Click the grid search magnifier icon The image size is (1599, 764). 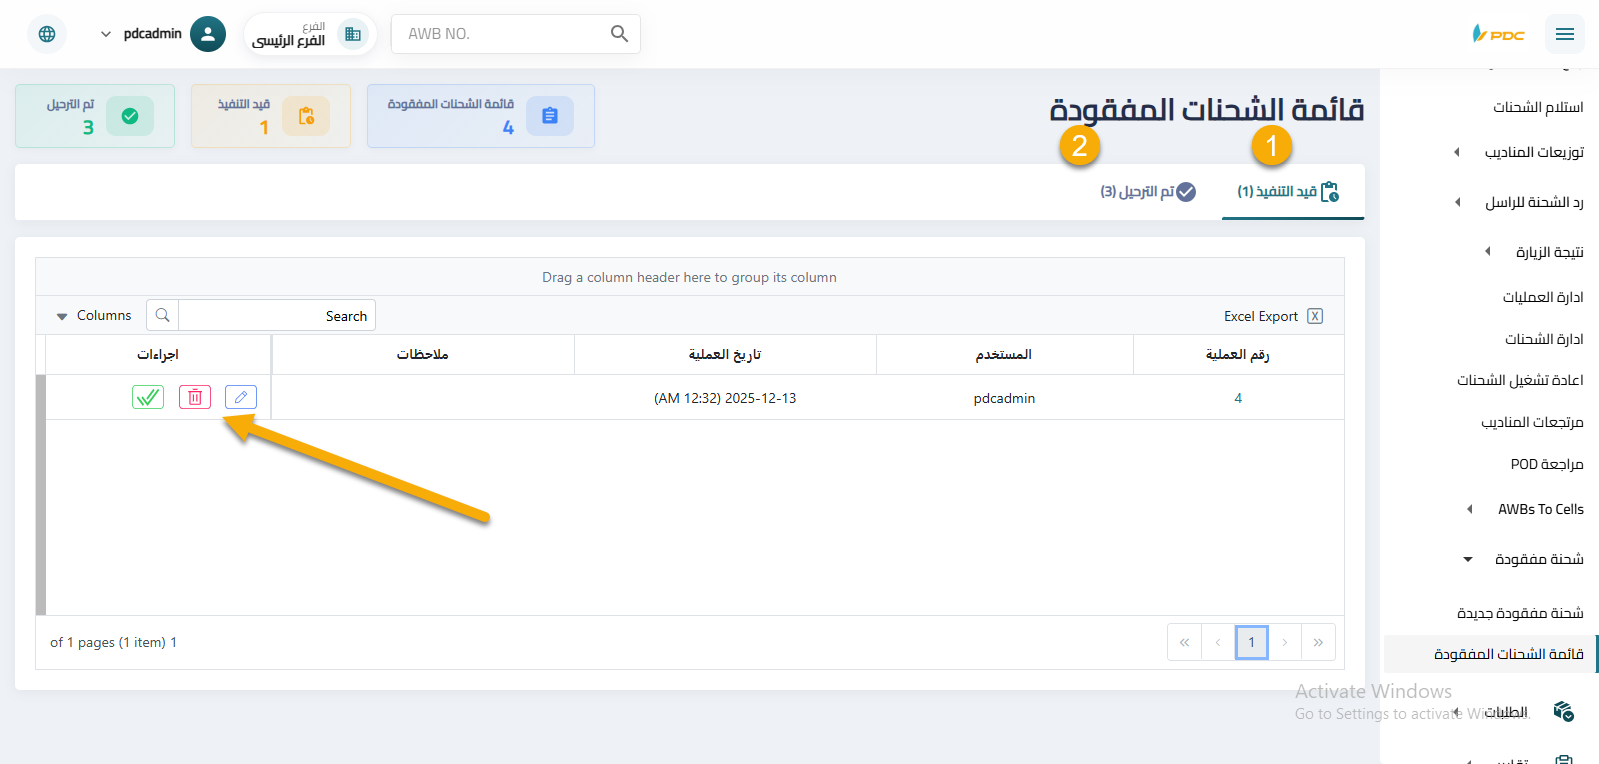click(x=162, y=316)
